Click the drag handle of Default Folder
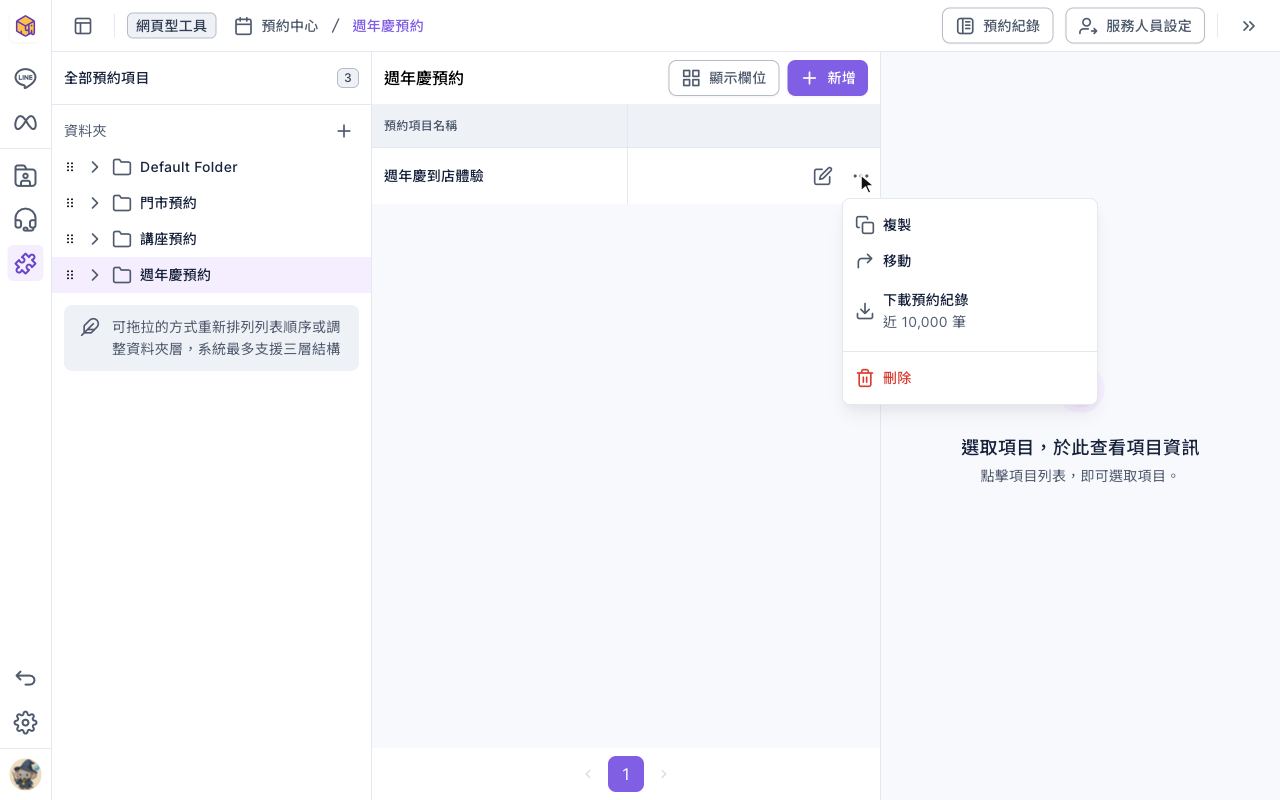 click(x=70, y=167)
